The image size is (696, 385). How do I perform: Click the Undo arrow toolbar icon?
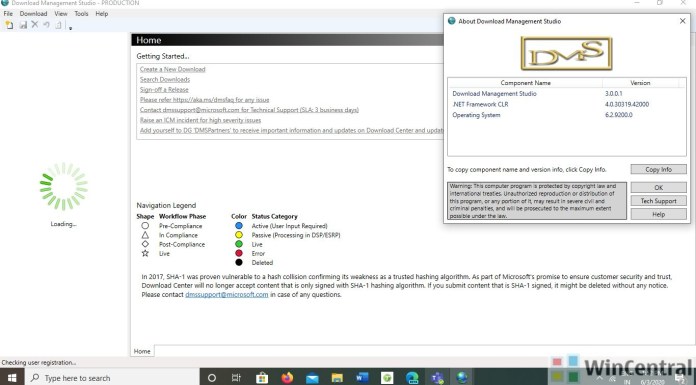[x=46, y=25]
